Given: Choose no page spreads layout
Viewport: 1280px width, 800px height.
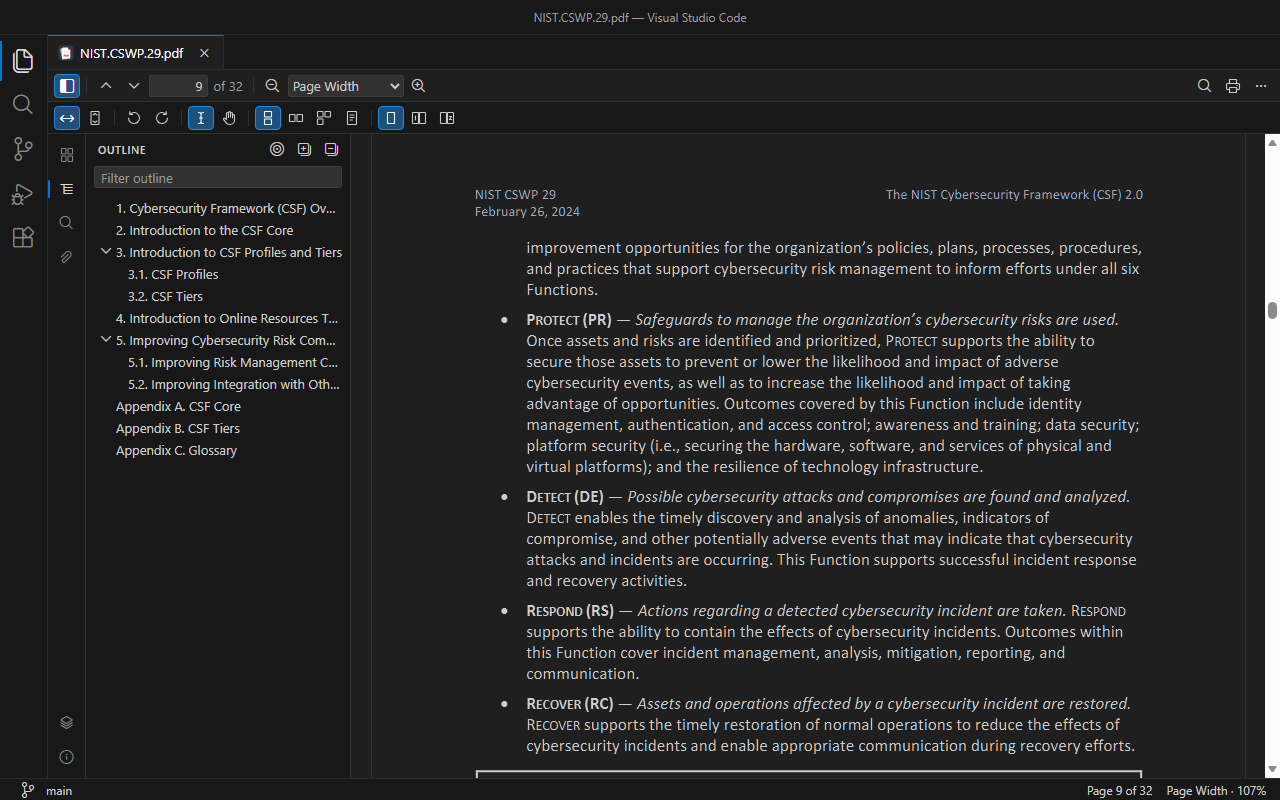Looking at the screenshot, I should tap(391, 118).
